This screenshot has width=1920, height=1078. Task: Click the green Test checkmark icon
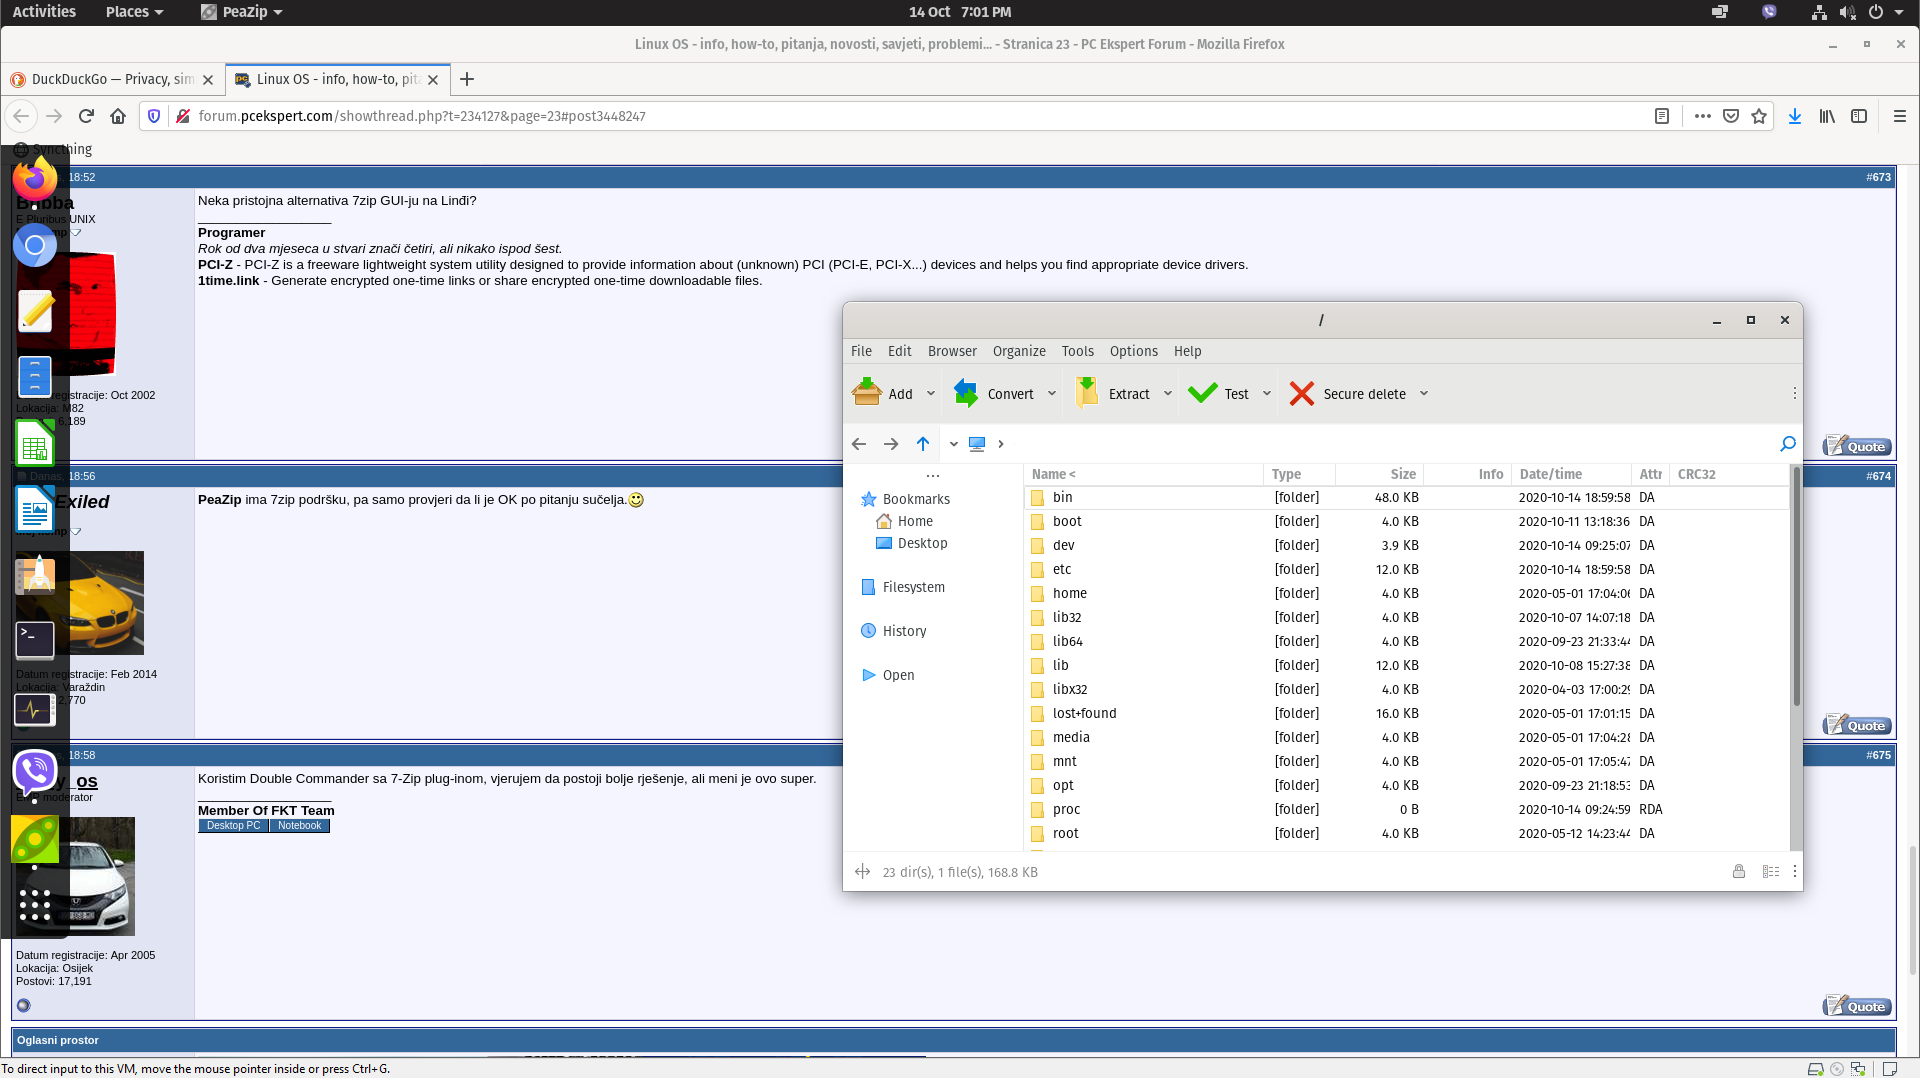1202,393
